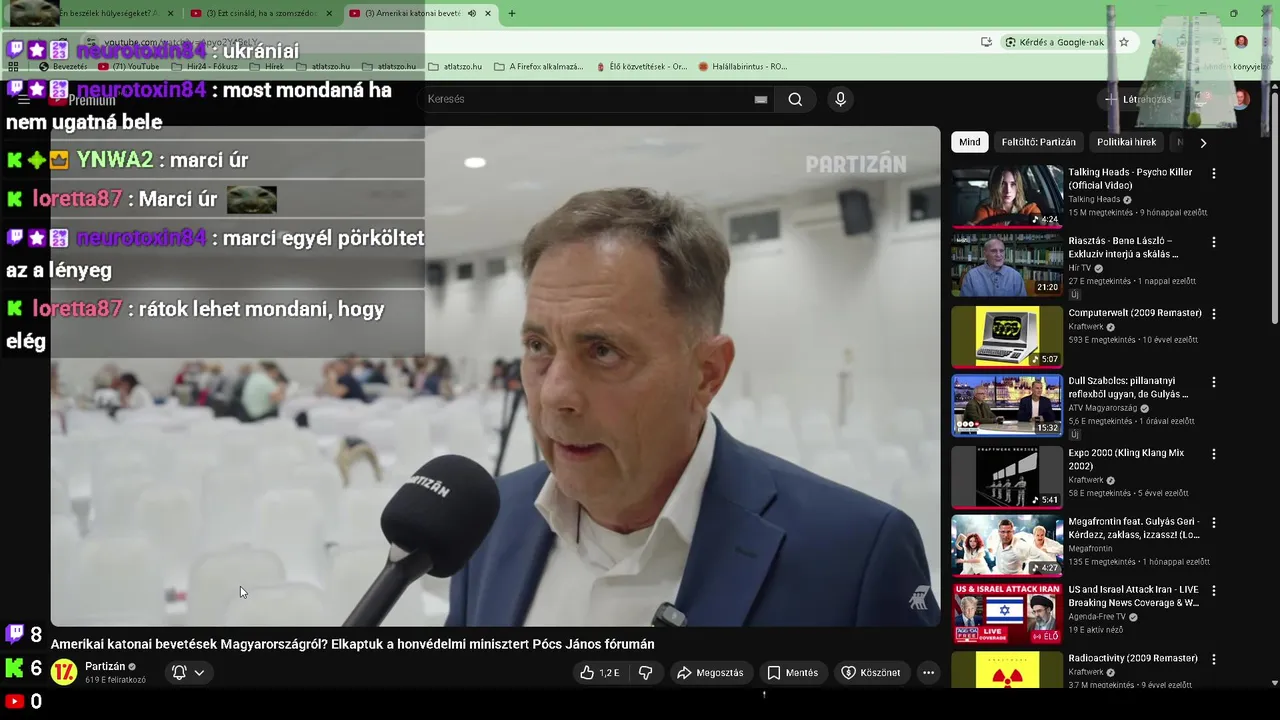Screen dimensions: 1280x720
Task: Select the Feltöltő: Partizán filter chip
Action: 1039,142
